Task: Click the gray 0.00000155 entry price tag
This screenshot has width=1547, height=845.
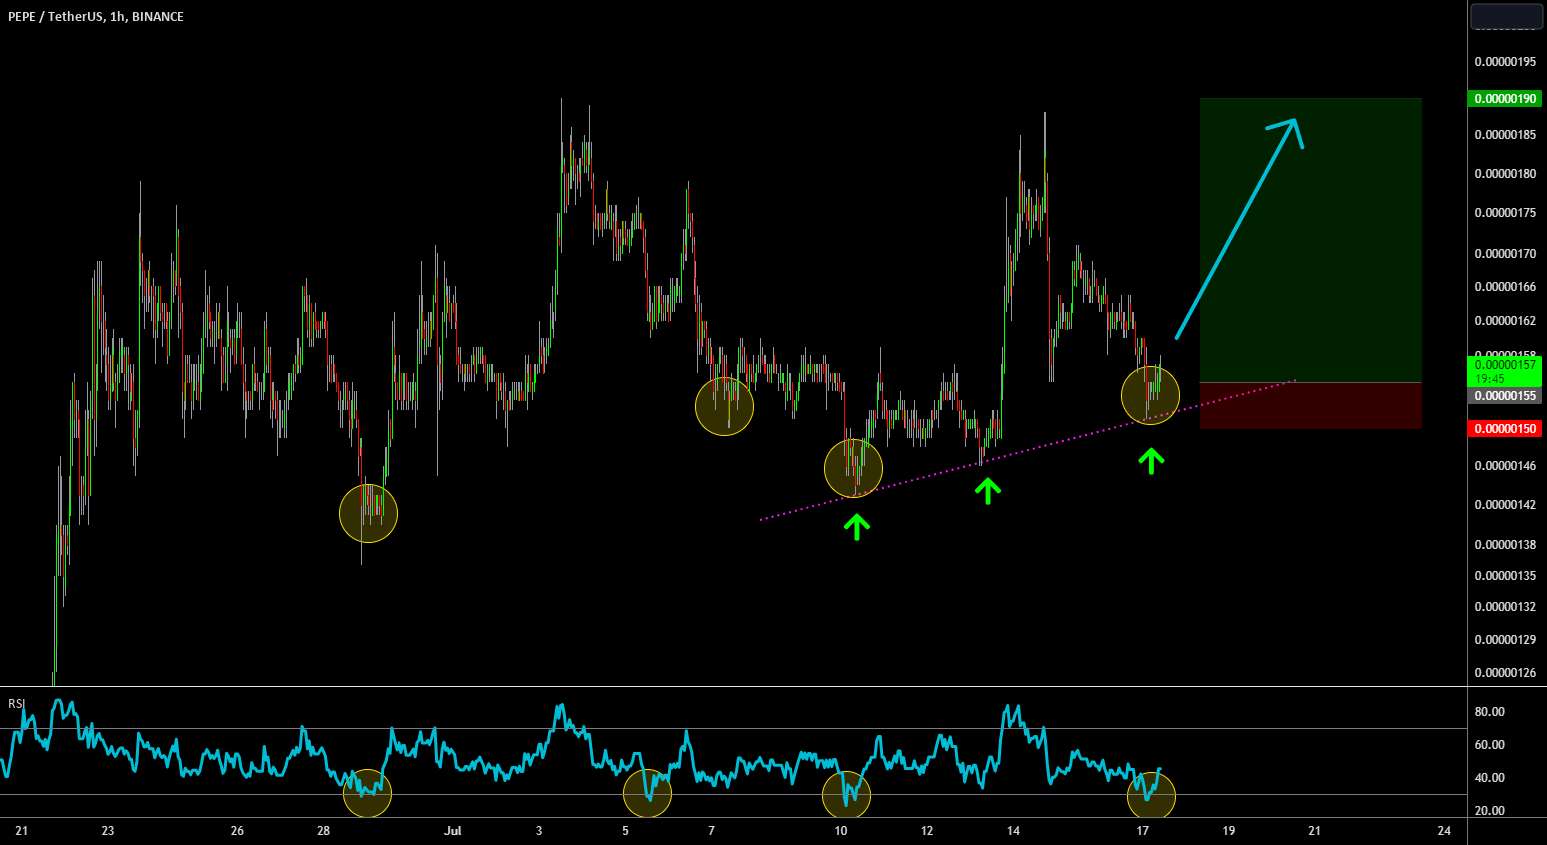Action: (1505, 396)
